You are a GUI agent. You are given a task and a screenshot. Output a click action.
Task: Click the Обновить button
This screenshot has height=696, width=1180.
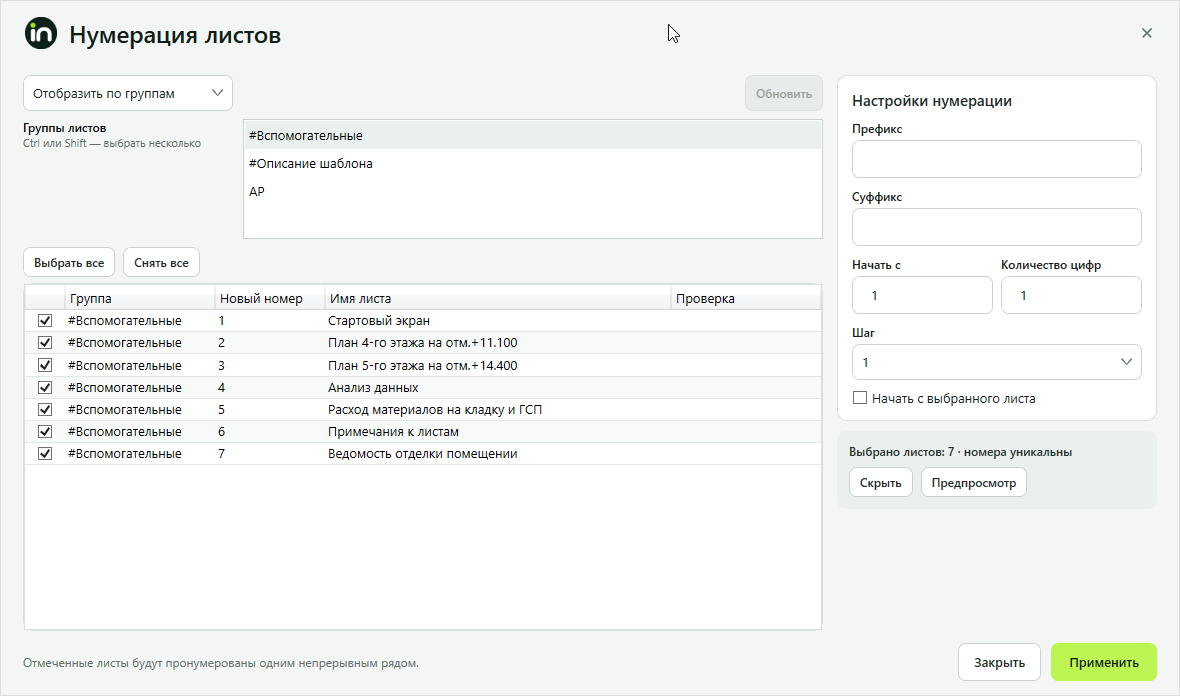coord(783,93)
